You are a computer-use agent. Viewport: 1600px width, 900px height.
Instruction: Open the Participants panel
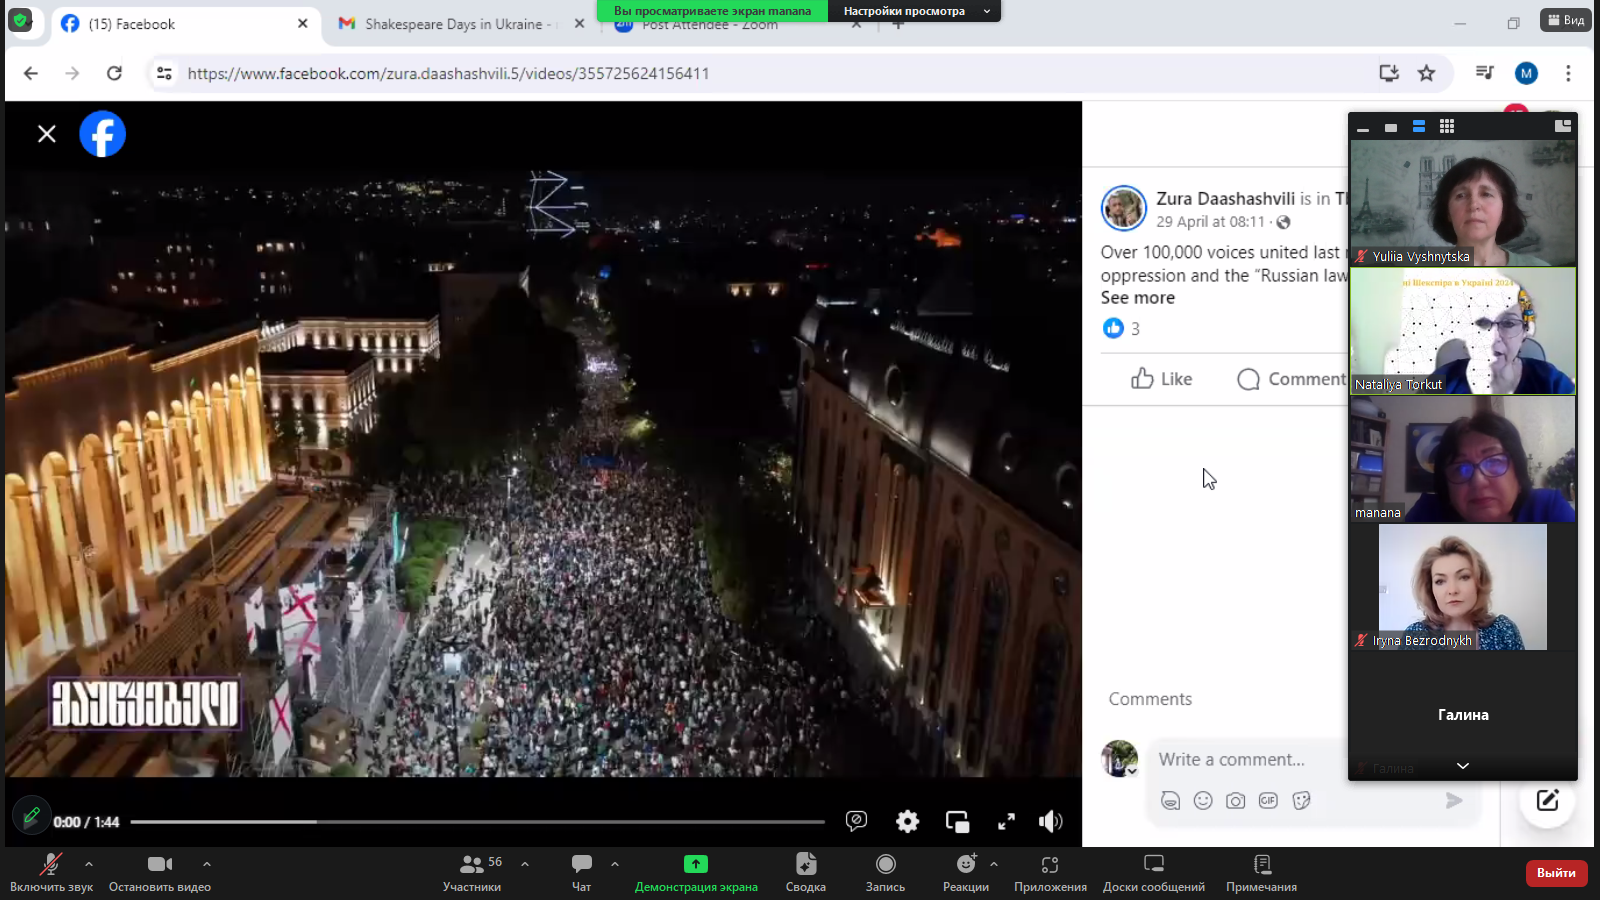[x=472, y=871]
